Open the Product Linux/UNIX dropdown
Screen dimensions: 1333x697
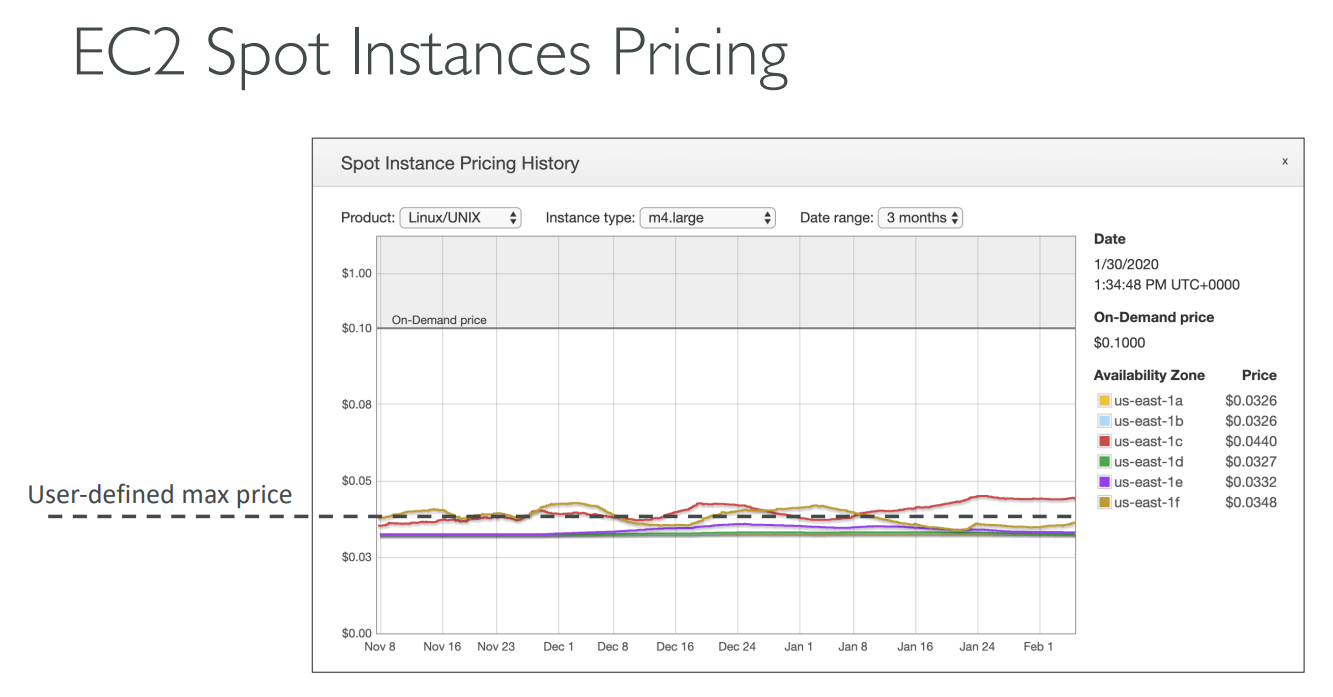460,218
